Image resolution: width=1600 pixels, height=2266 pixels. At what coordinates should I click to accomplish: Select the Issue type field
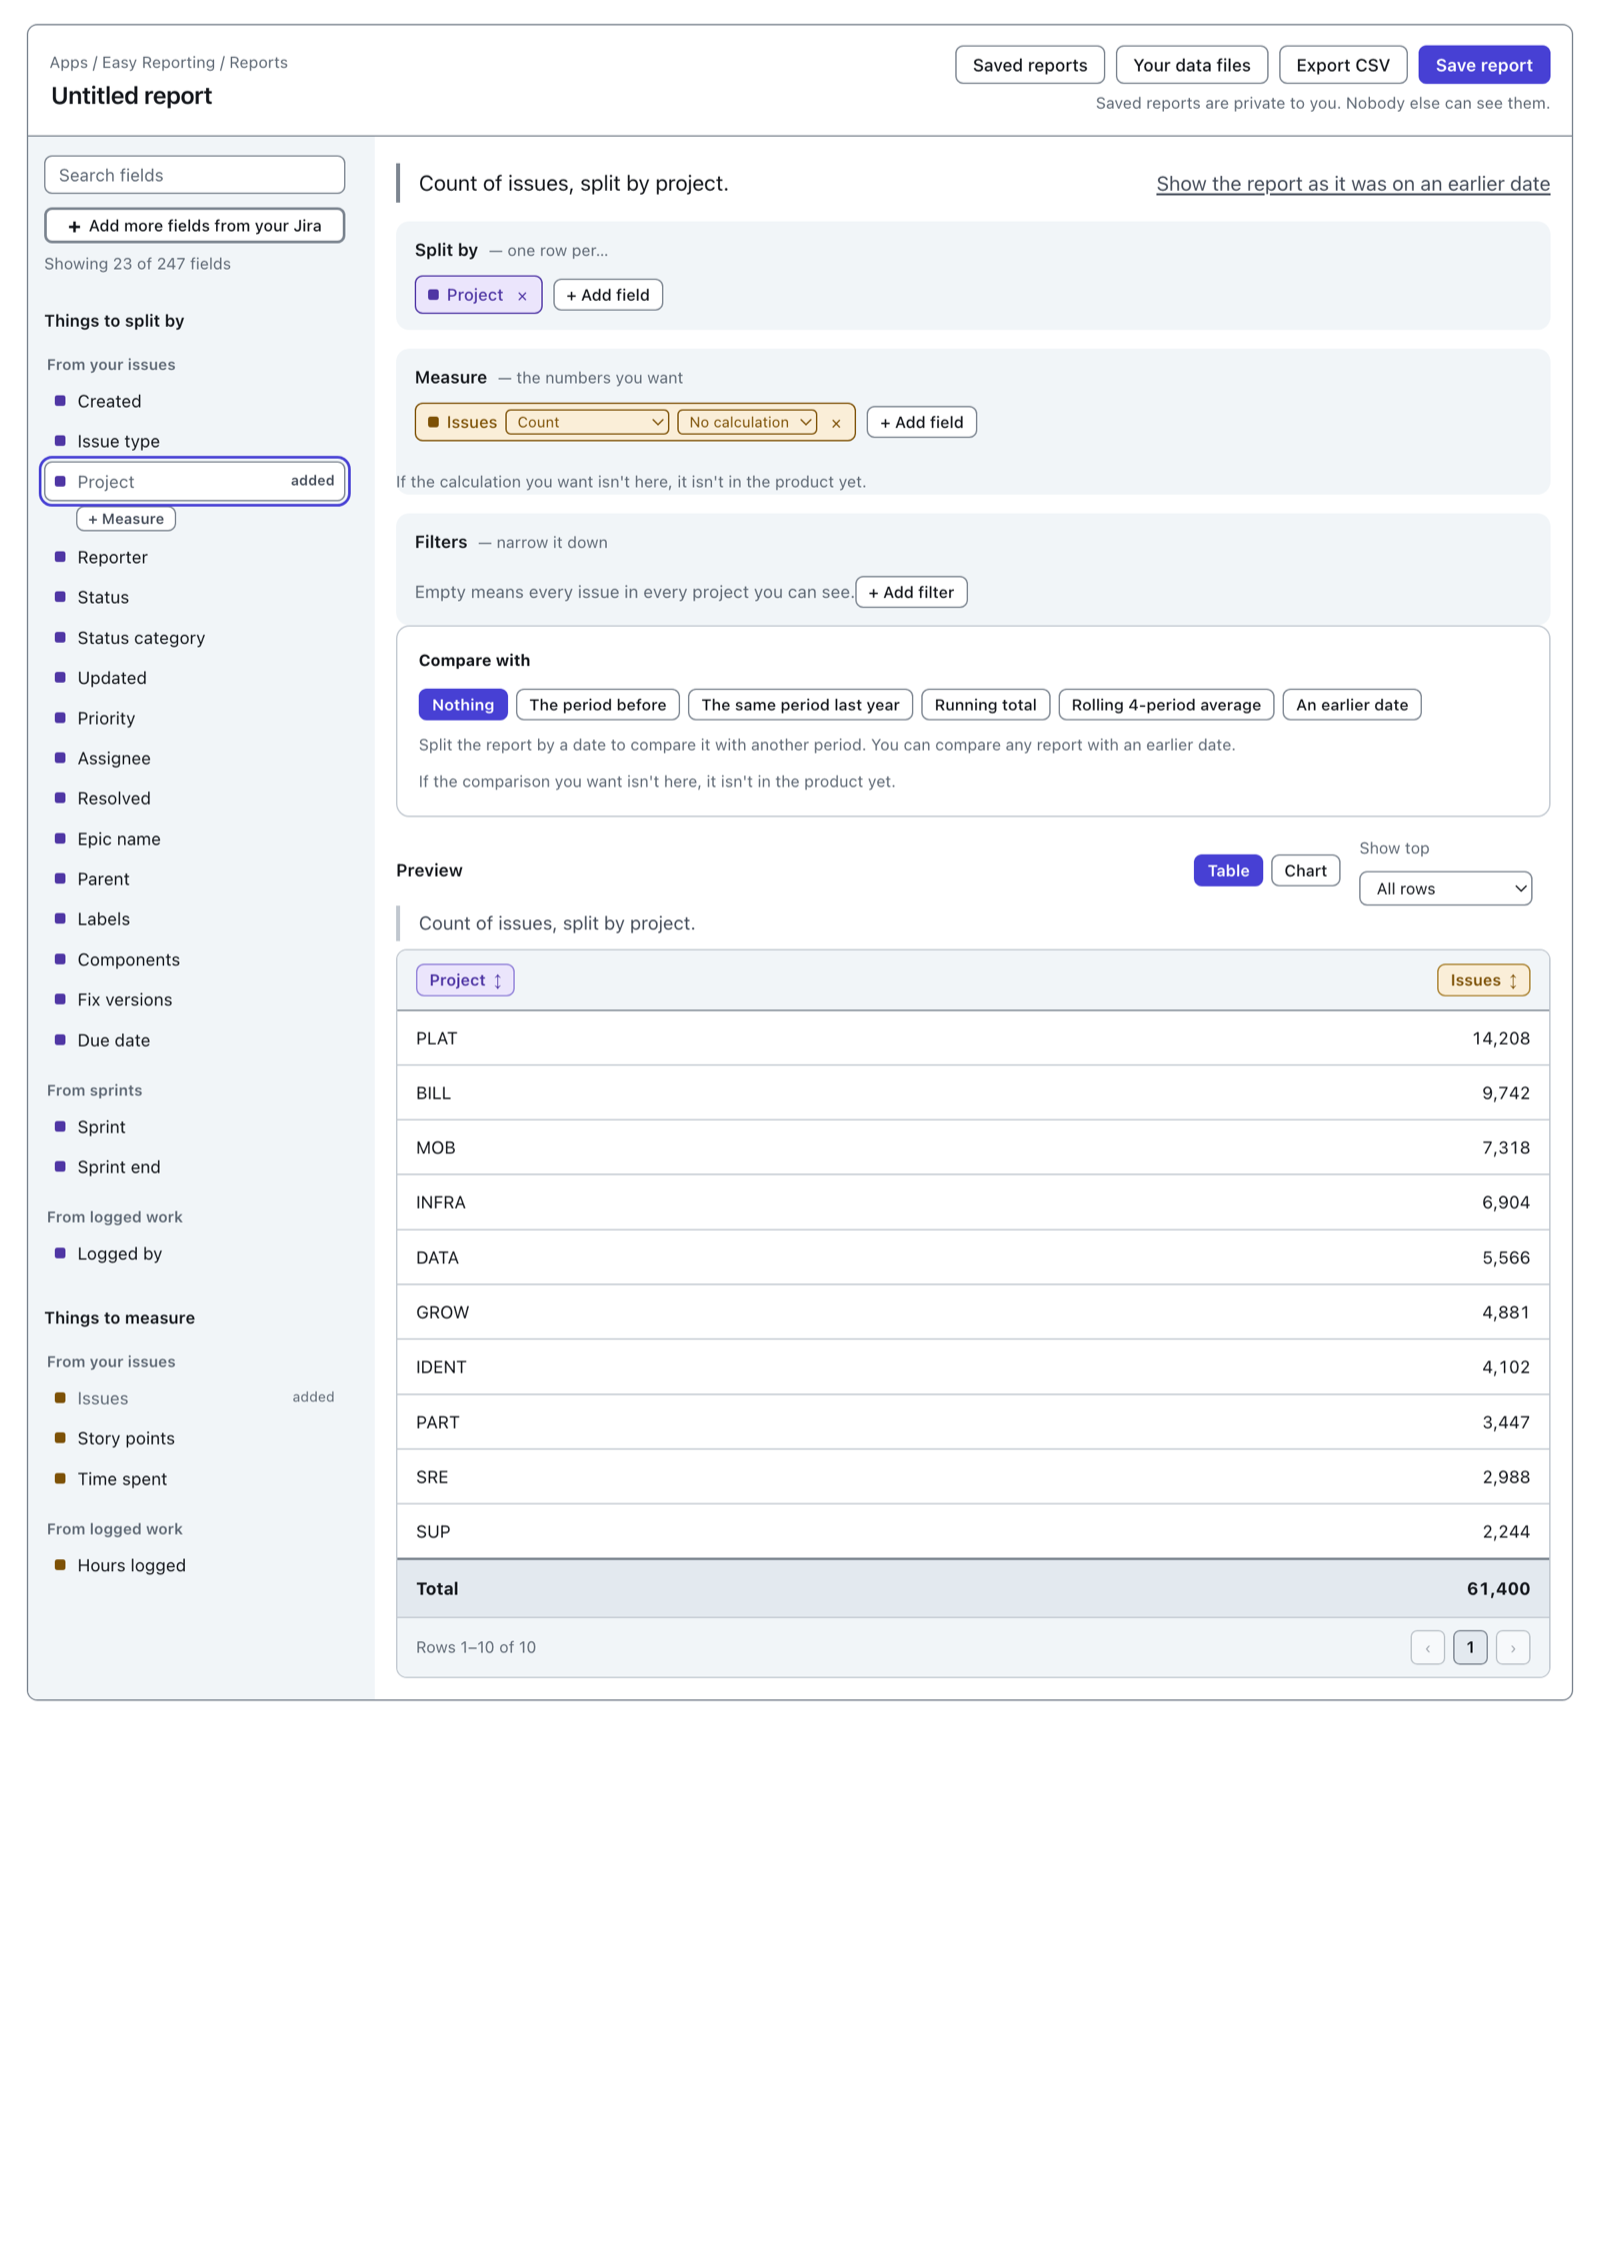point(195,442)
